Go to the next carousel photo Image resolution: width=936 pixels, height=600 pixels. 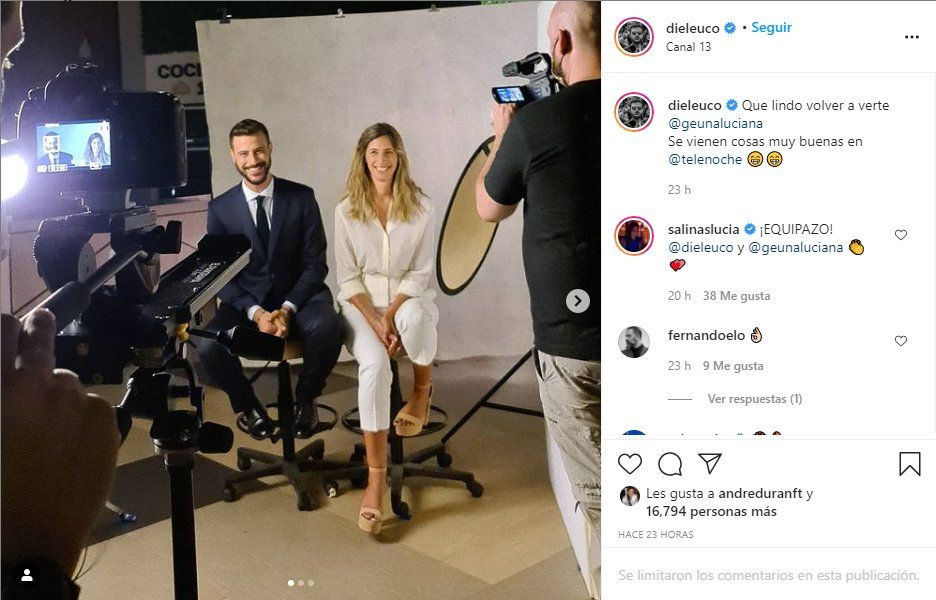(x=577, y=301)
